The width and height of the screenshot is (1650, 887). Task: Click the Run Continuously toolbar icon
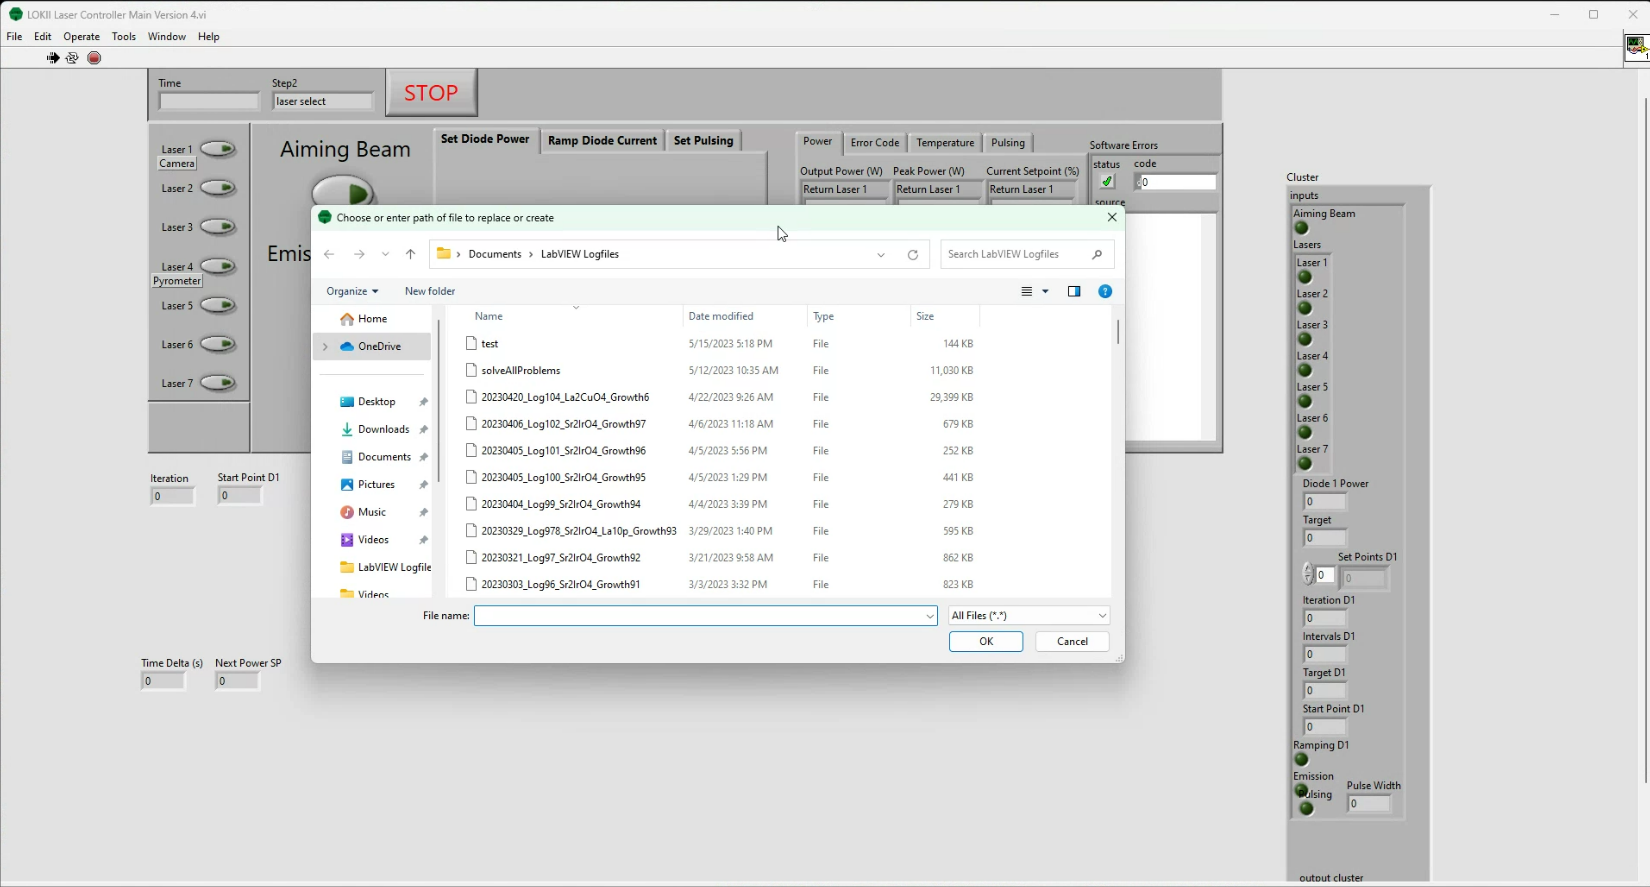tap(72, 58)
